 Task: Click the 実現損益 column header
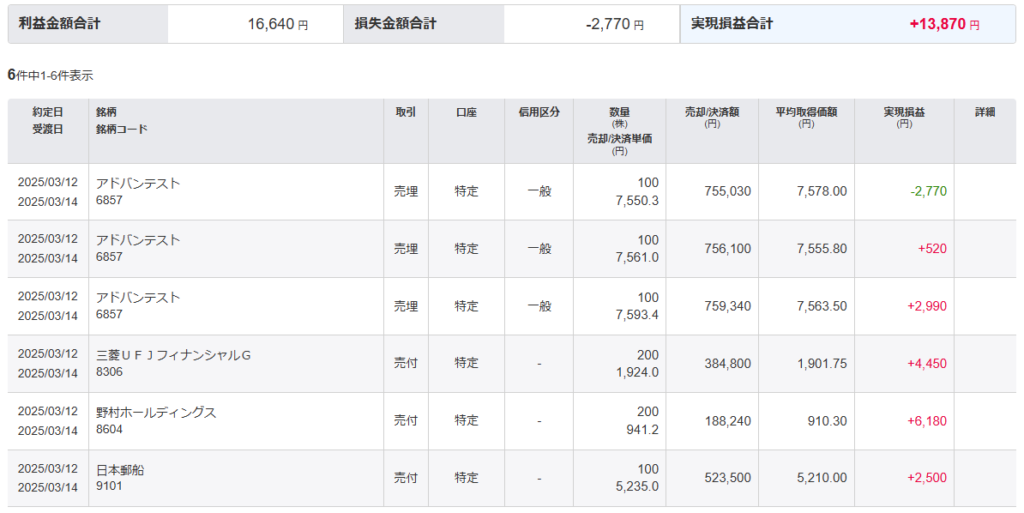pyautogui.click(x=904, y=117)
